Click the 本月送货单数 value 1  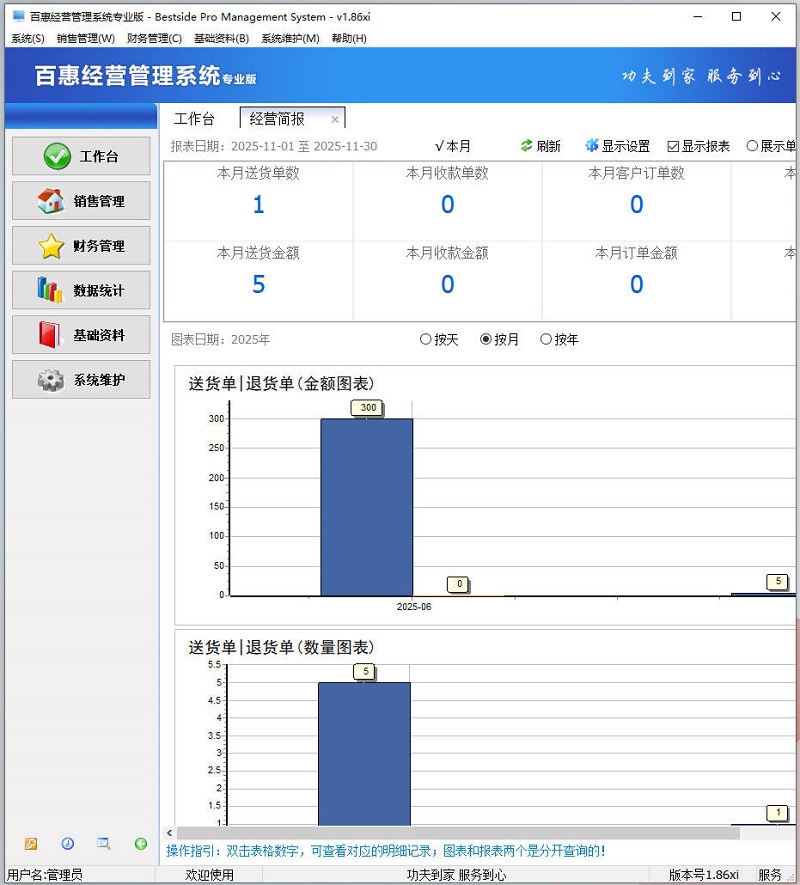pos(258,205)
